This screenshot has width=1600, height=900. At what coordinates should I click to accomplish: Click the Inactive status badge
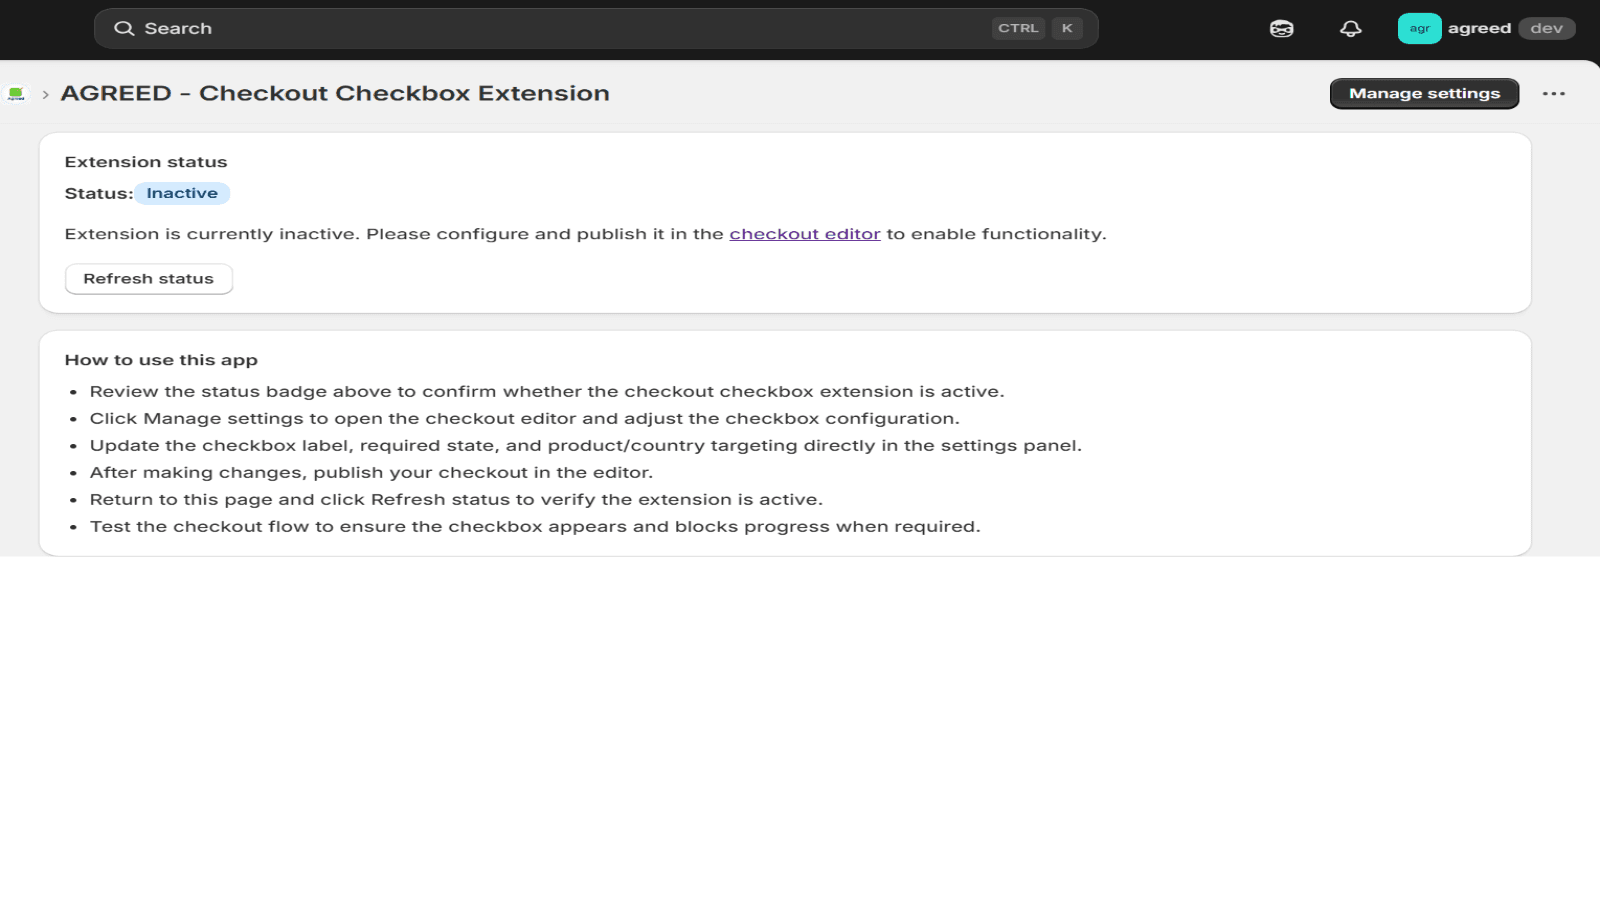182,193
